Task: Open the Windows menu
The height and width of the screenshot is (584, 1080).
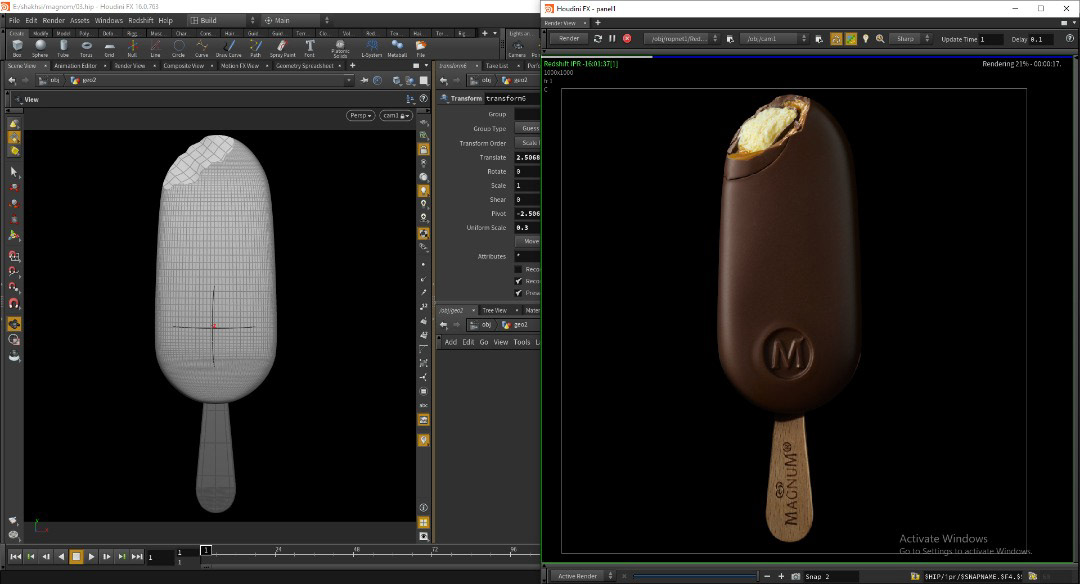Action: [108, 21]
